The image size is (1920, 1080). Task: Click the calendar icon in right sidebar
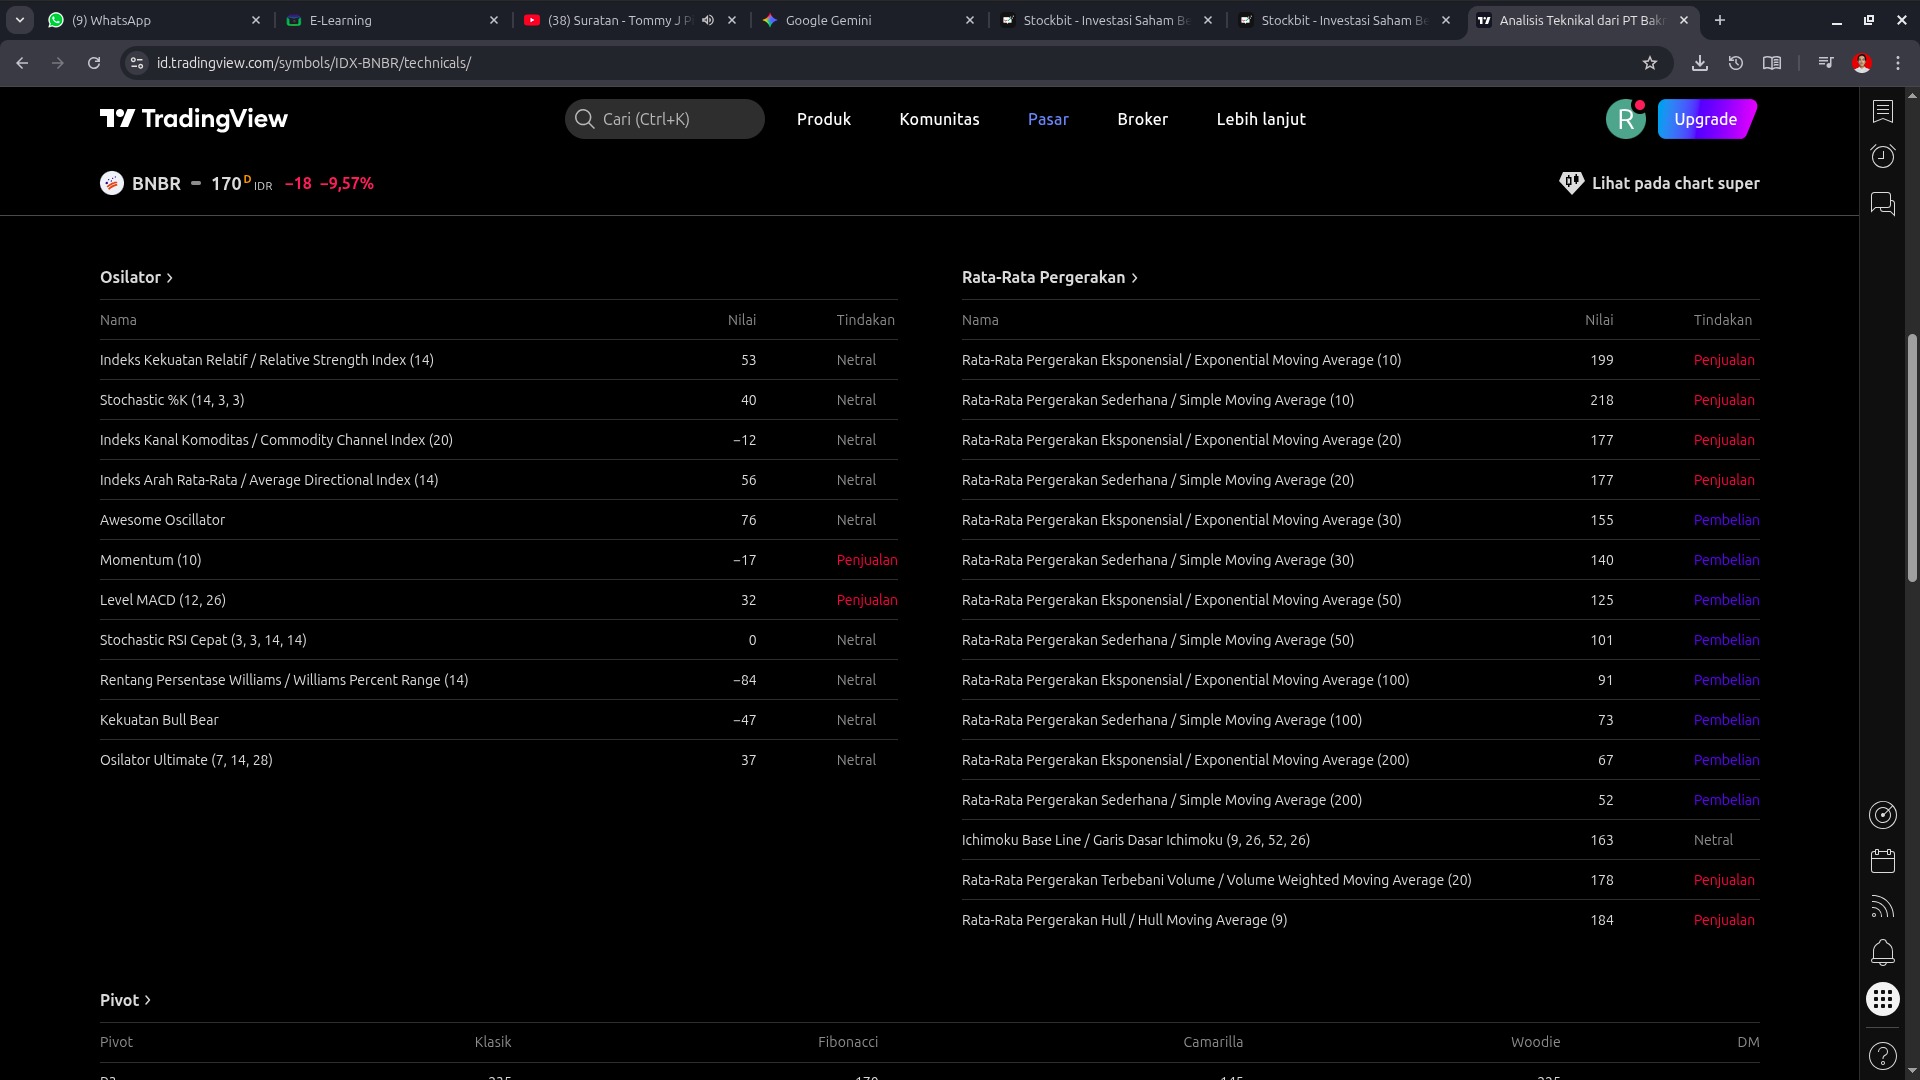1883,860
